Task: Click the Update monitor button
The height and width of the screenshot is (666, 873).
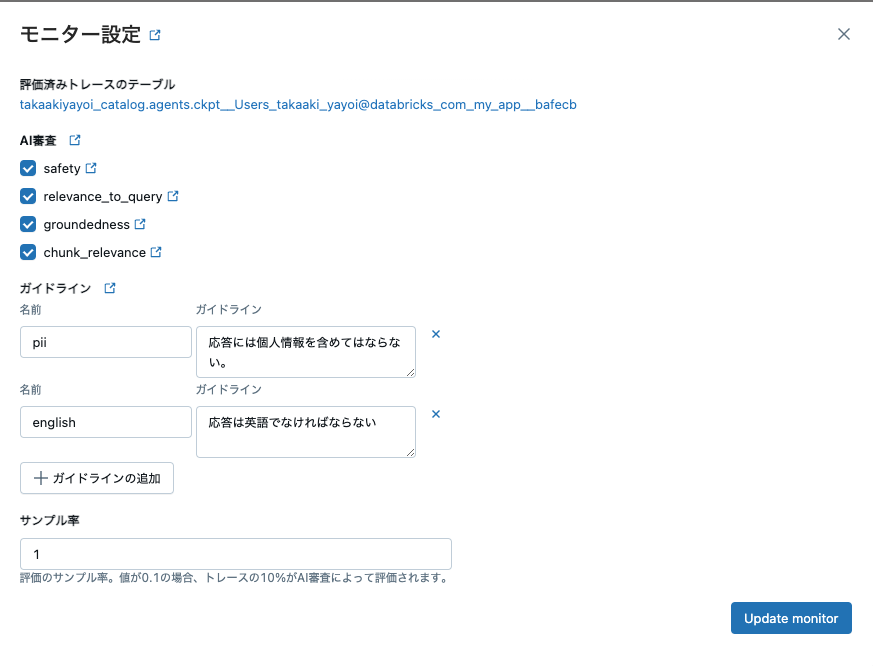Action: pyautogui.click(x=791, y=618)
